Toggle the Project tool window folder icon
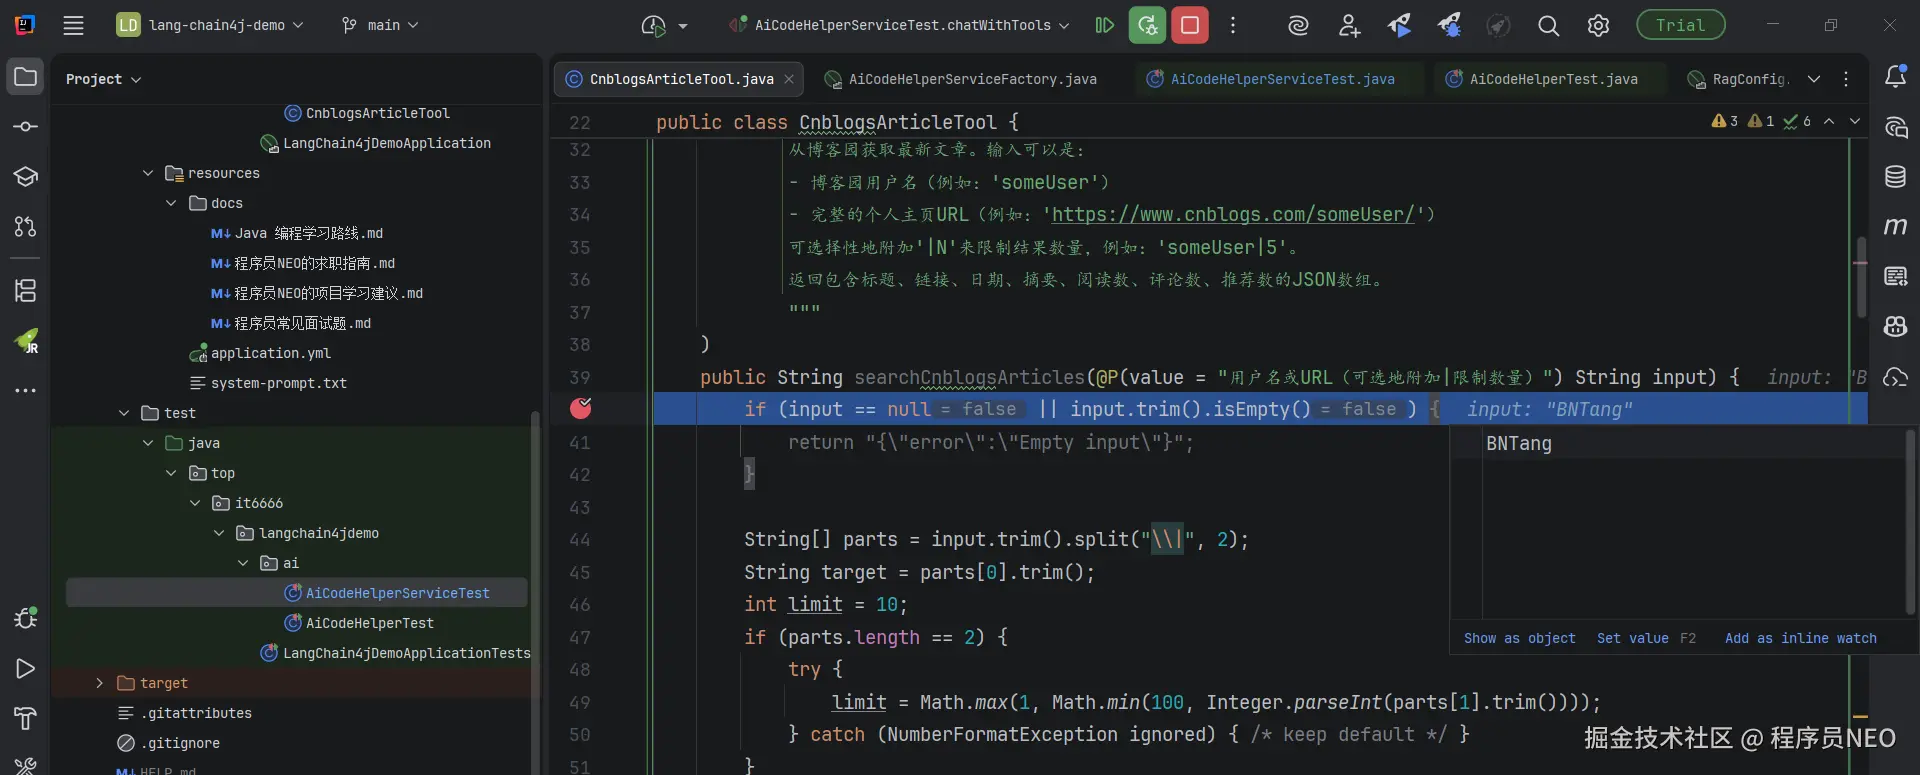 [26, 77]
